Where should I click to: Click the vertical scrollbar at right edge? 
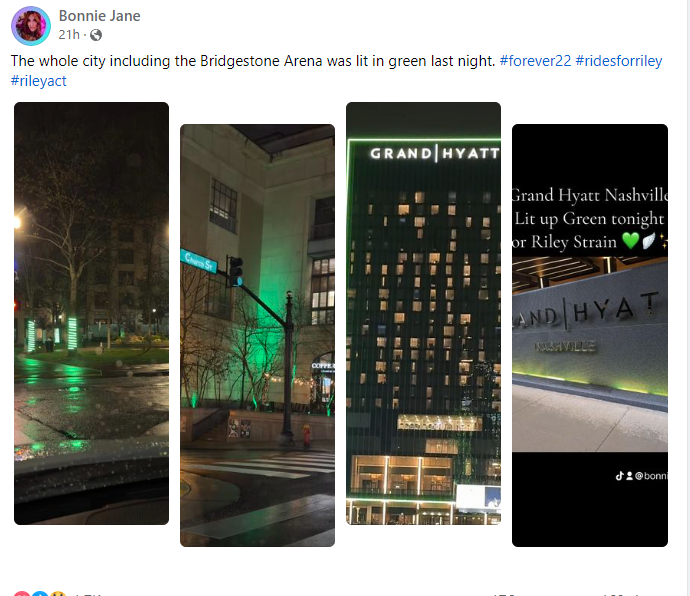688,298
